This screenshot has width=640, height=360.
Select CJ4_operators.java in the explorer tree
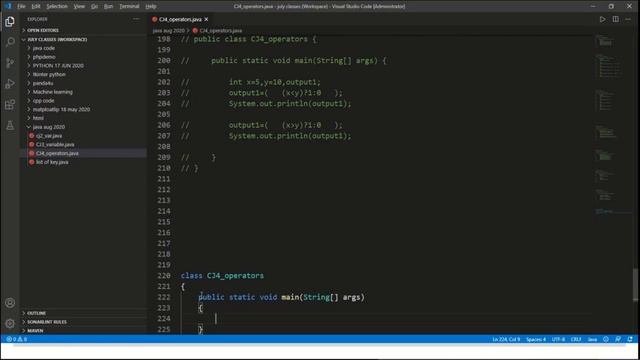pos(83,153)
